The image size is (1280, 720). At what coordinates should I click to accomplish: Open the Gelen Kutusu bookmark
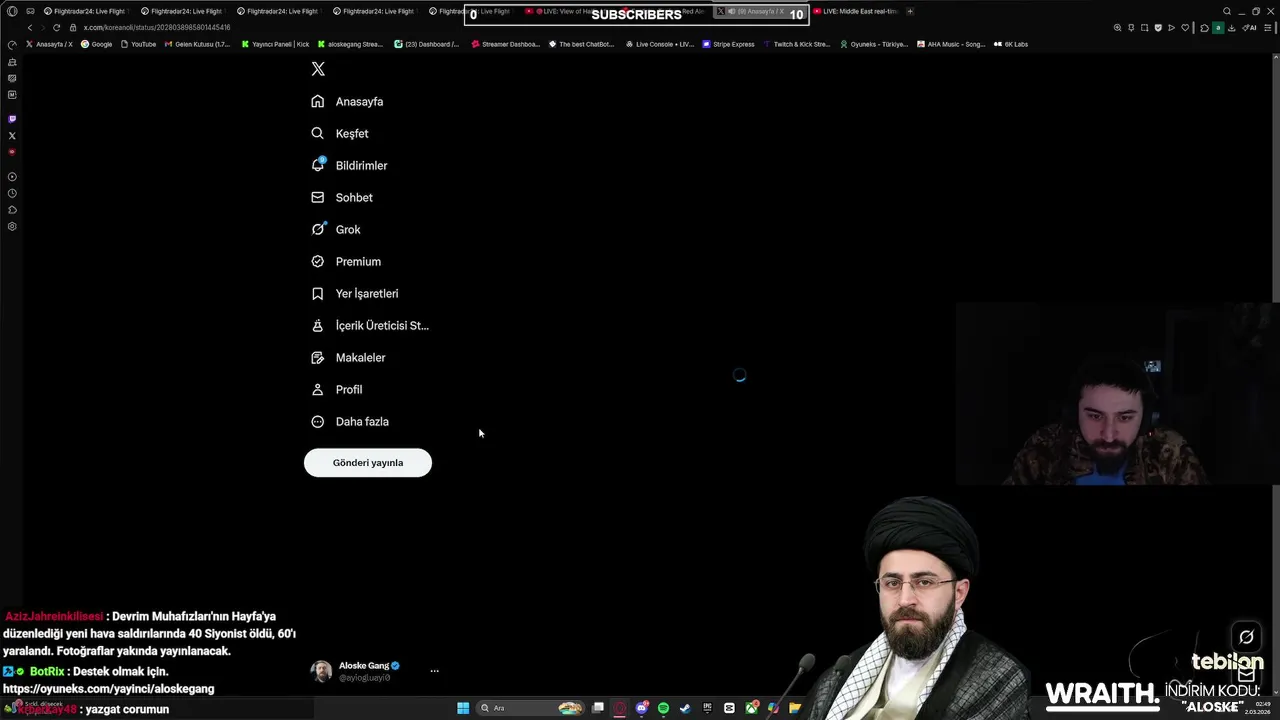point(197,44)
